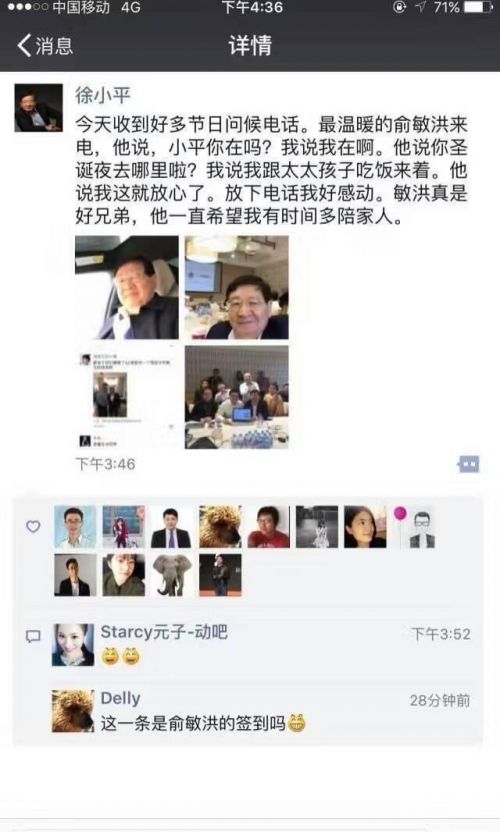View first photo of man in car
The height and width of the screenshot is (832, 500).
coord(127,288)
